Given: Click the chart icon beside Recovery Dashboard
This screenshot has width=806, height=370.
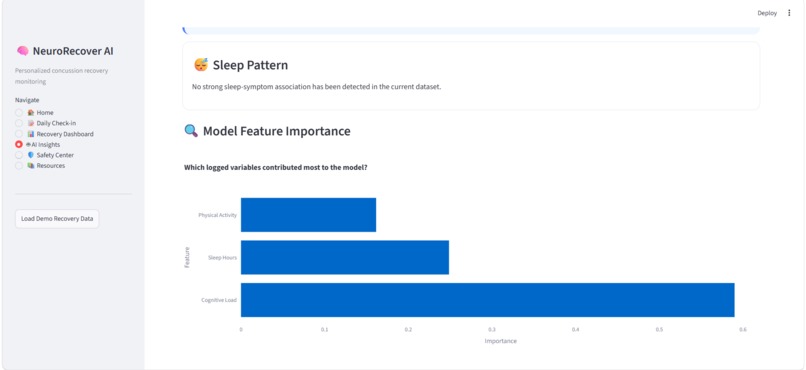Looking at the screenshot, I should [x=31, y=134].
